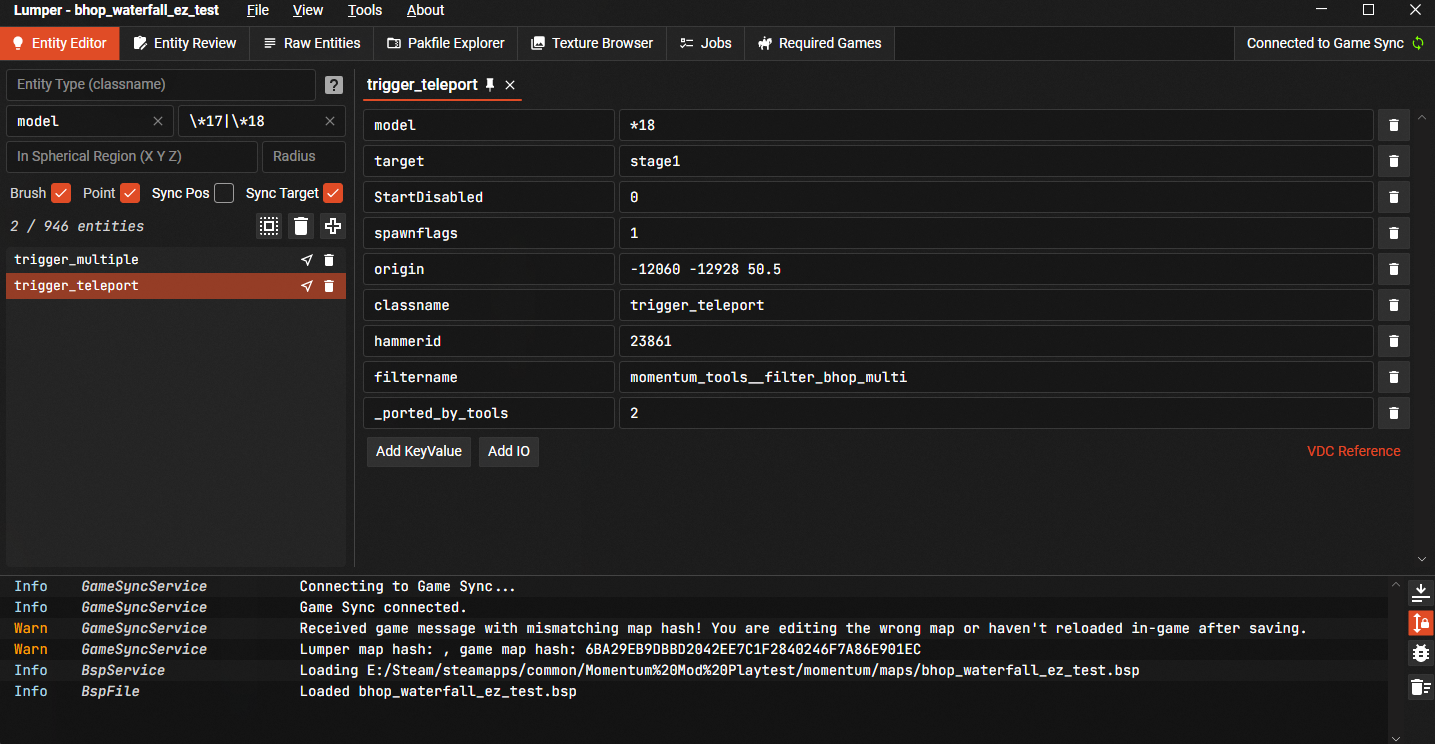
Task: Delete the 'target' keyvalue row
Action: click(x=1394, y=161)
